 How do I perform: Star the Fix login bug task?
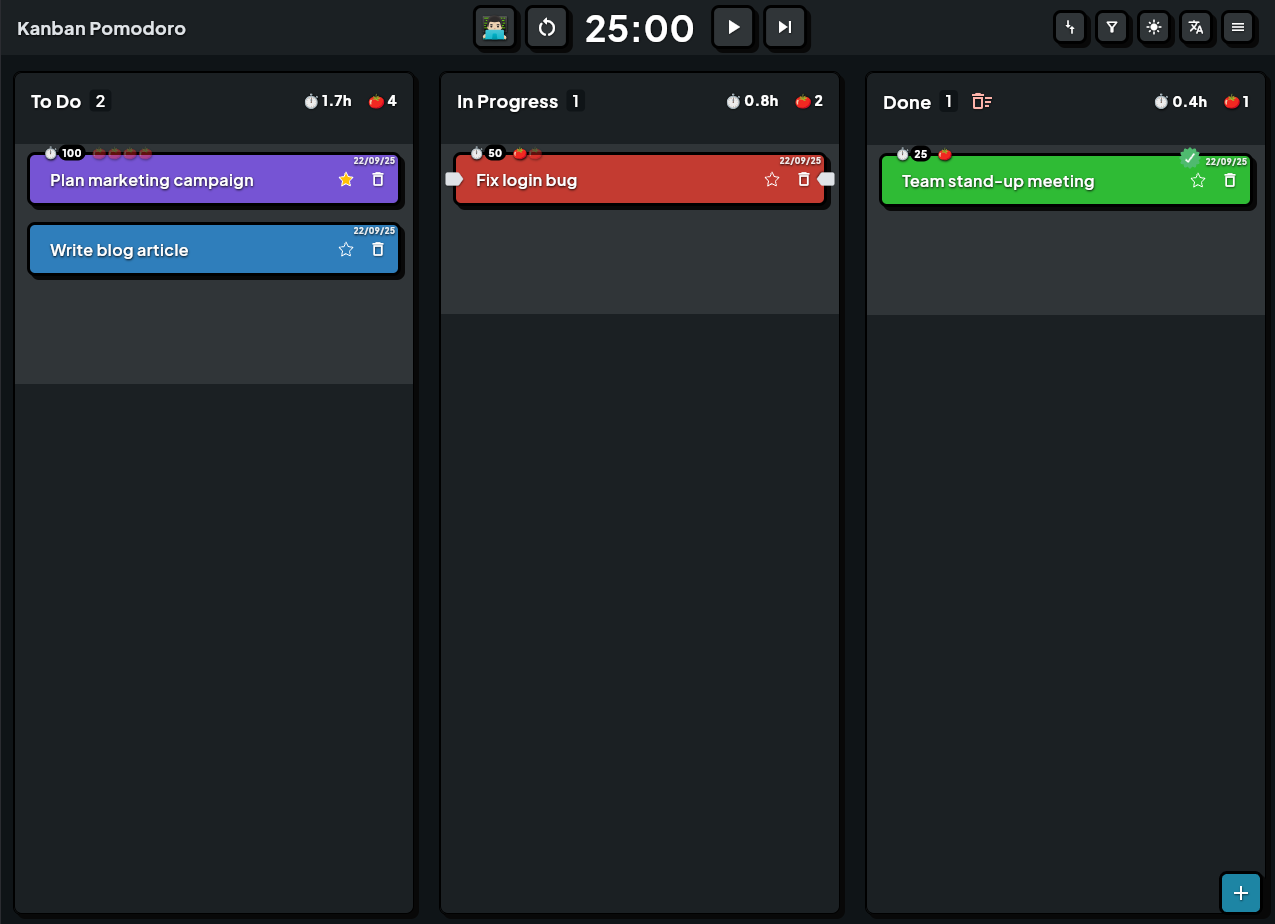point(772,179)
